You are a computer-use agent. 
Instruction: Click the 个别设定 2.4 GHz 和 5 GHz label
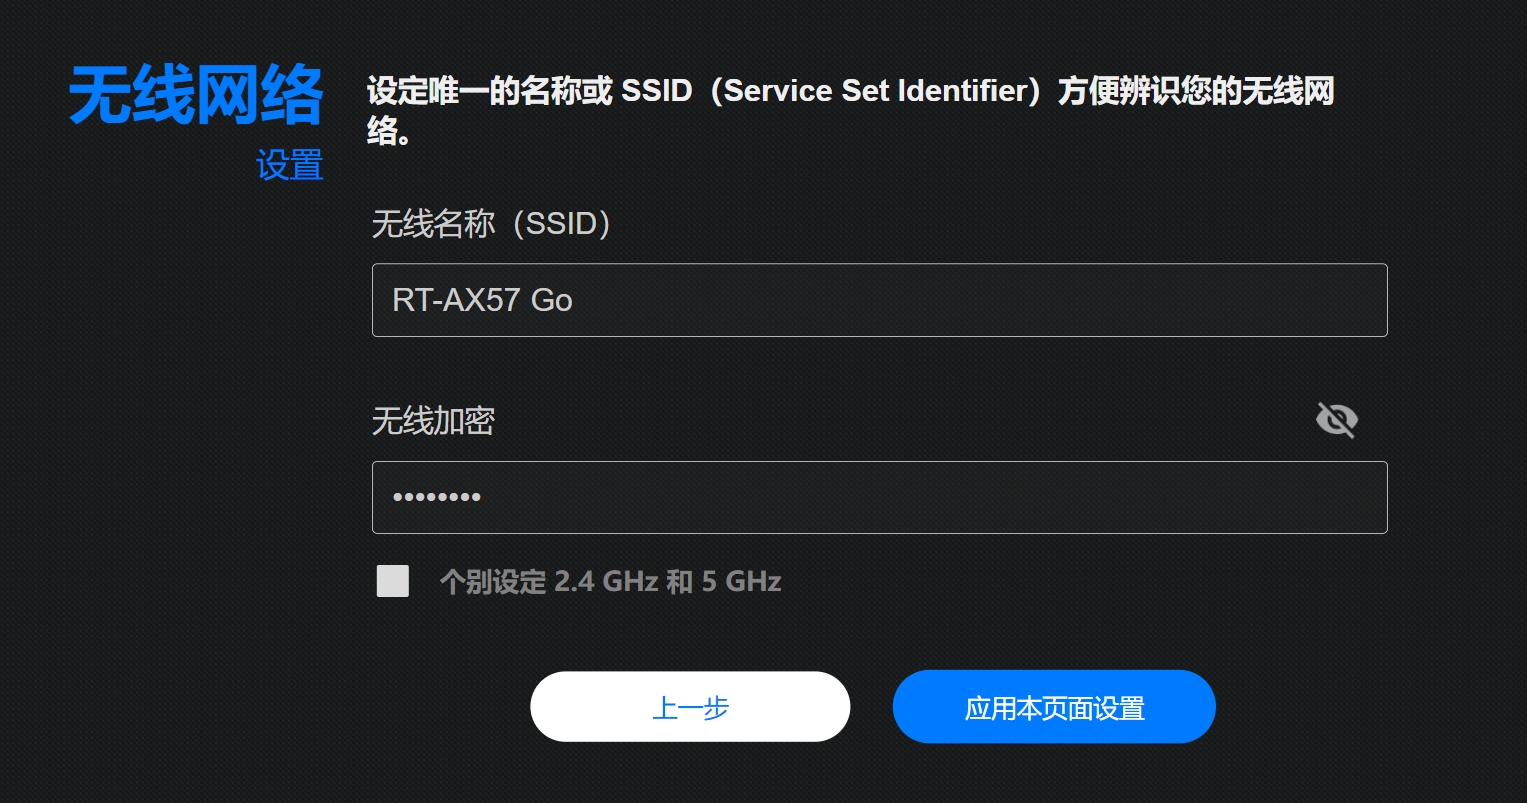coord(611,581)
